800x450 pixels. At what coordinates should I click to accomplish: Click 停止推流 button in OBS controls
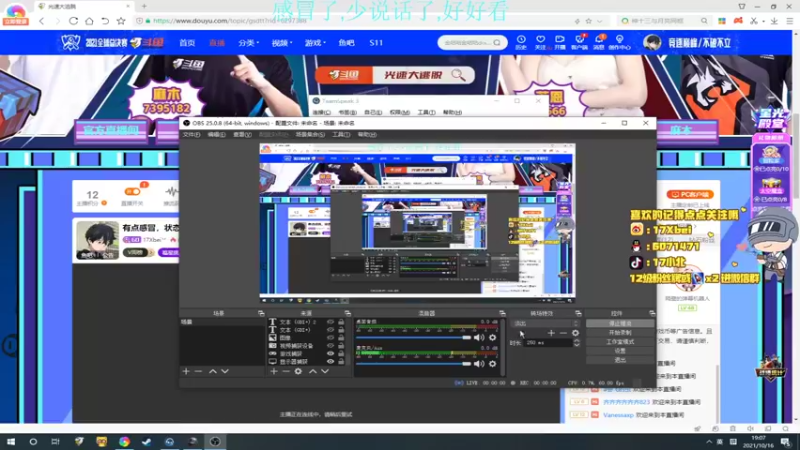click(620, 323)
